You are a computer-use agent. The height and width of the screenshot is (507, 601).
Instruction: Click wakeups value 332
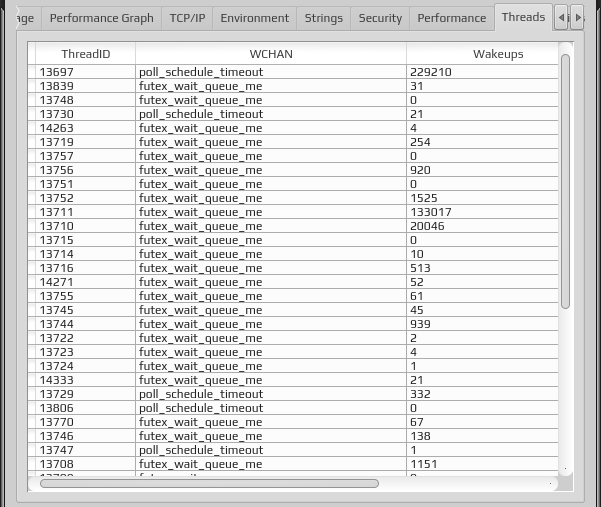pos(420,394)
